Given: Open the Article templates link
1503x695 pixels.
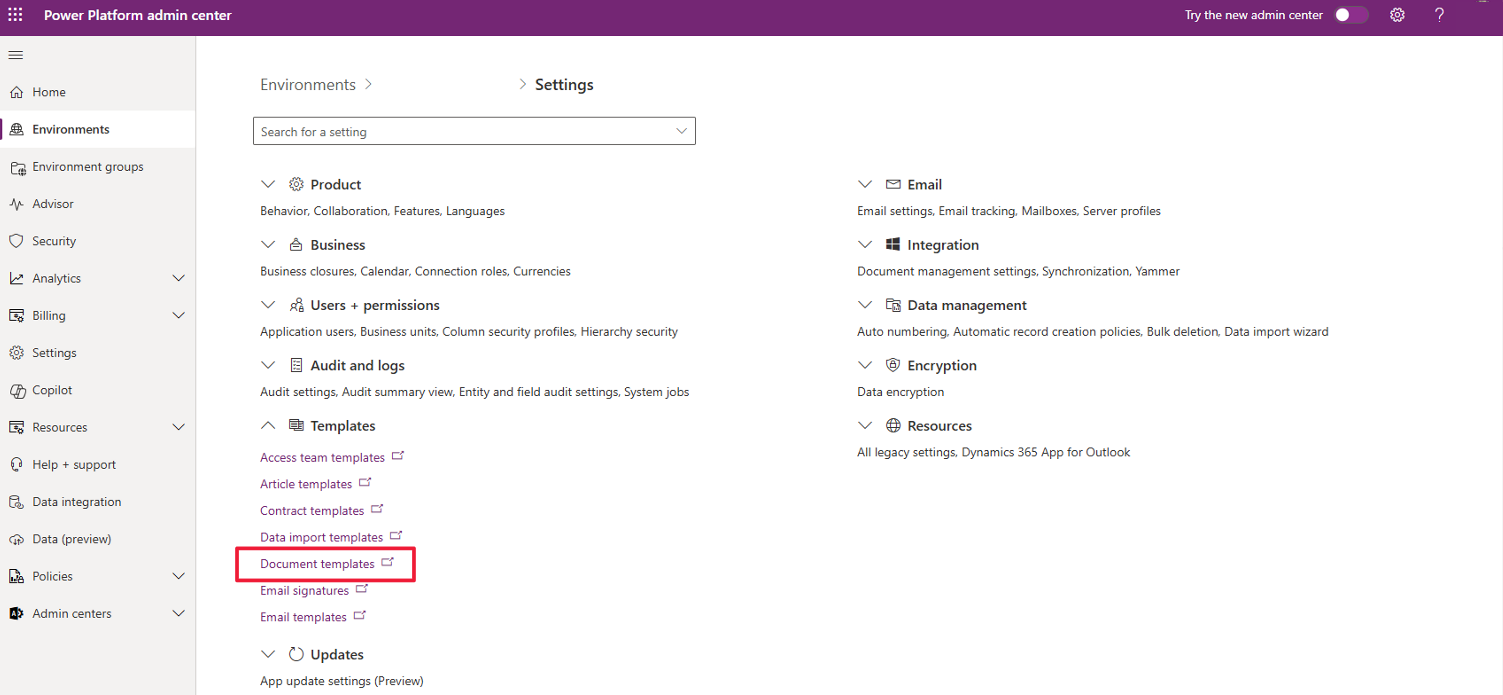Looking at the screenshot, I should [x=306, y=484].
